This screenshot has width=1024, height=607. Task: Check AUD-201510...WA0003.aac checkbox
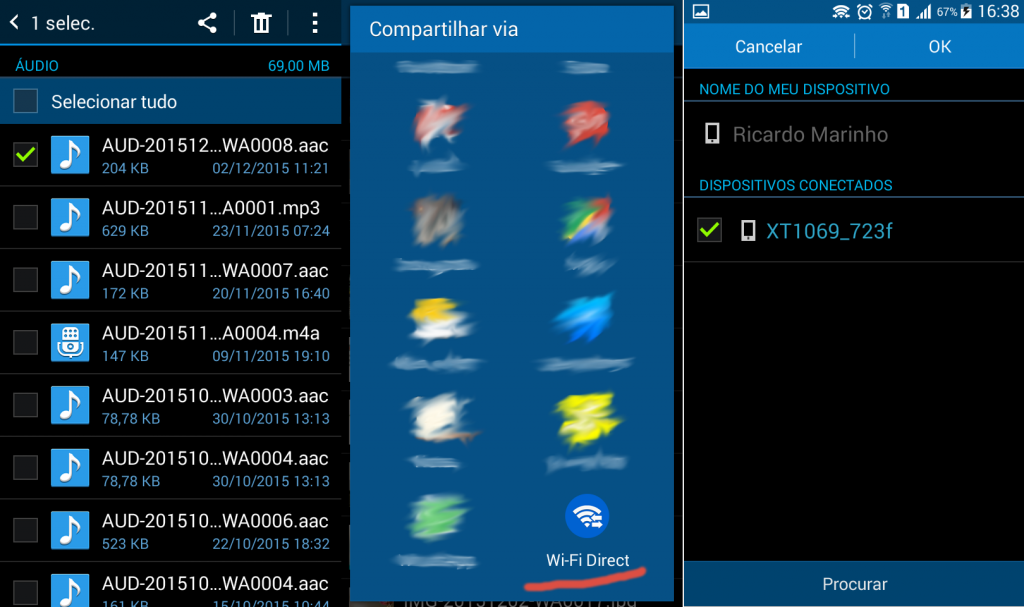pos(25,405)
